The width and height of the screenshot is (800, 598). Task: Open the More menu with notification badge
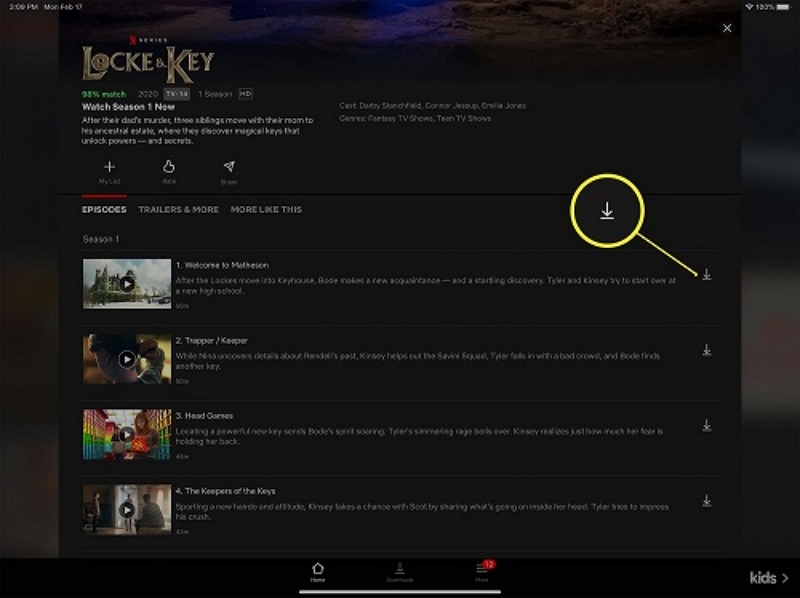pos(483,572)
